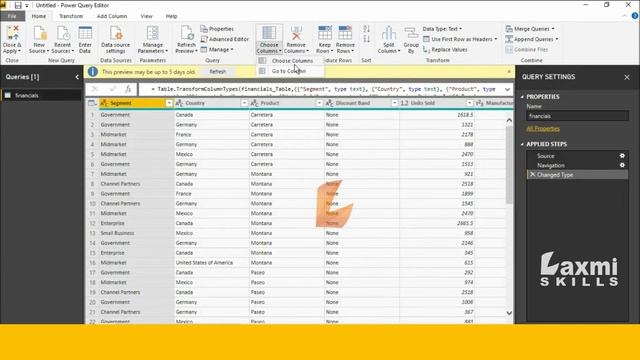640x360 pixels.
Task: Open Product column filter dropdown
Action: pyautogui.click(x=319, y=103)
